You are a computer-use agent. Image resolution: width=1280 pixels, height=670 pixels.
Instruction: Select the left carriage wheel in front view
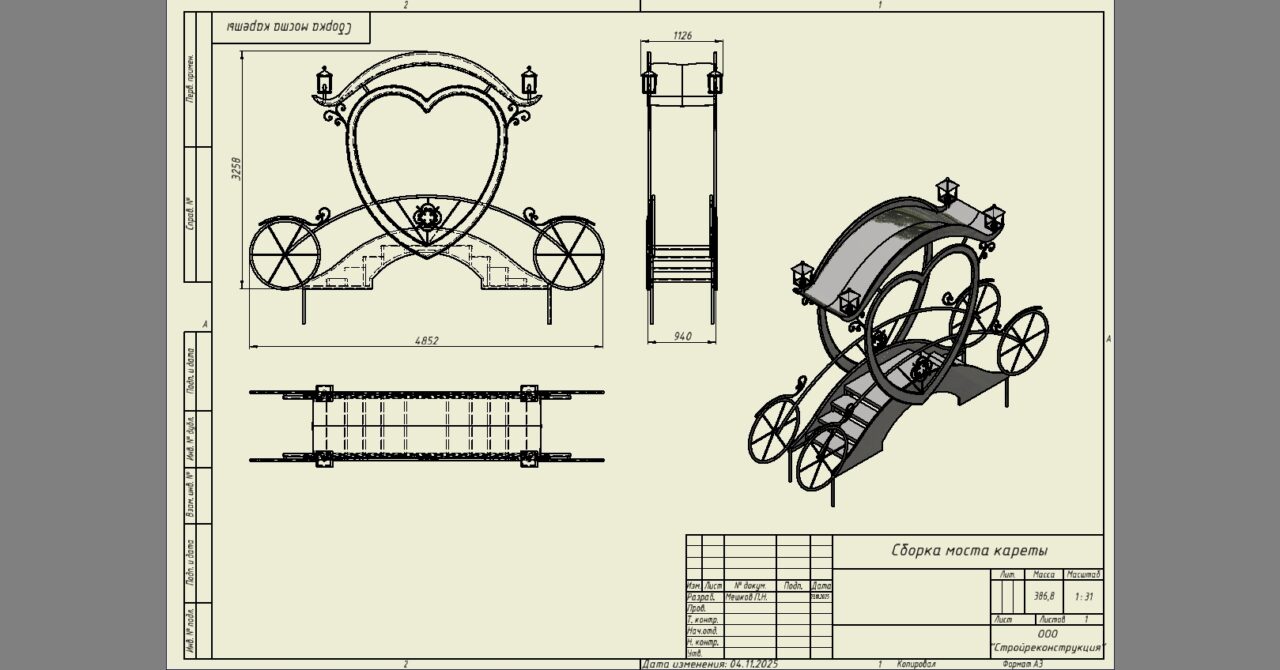tap(284, 254)
